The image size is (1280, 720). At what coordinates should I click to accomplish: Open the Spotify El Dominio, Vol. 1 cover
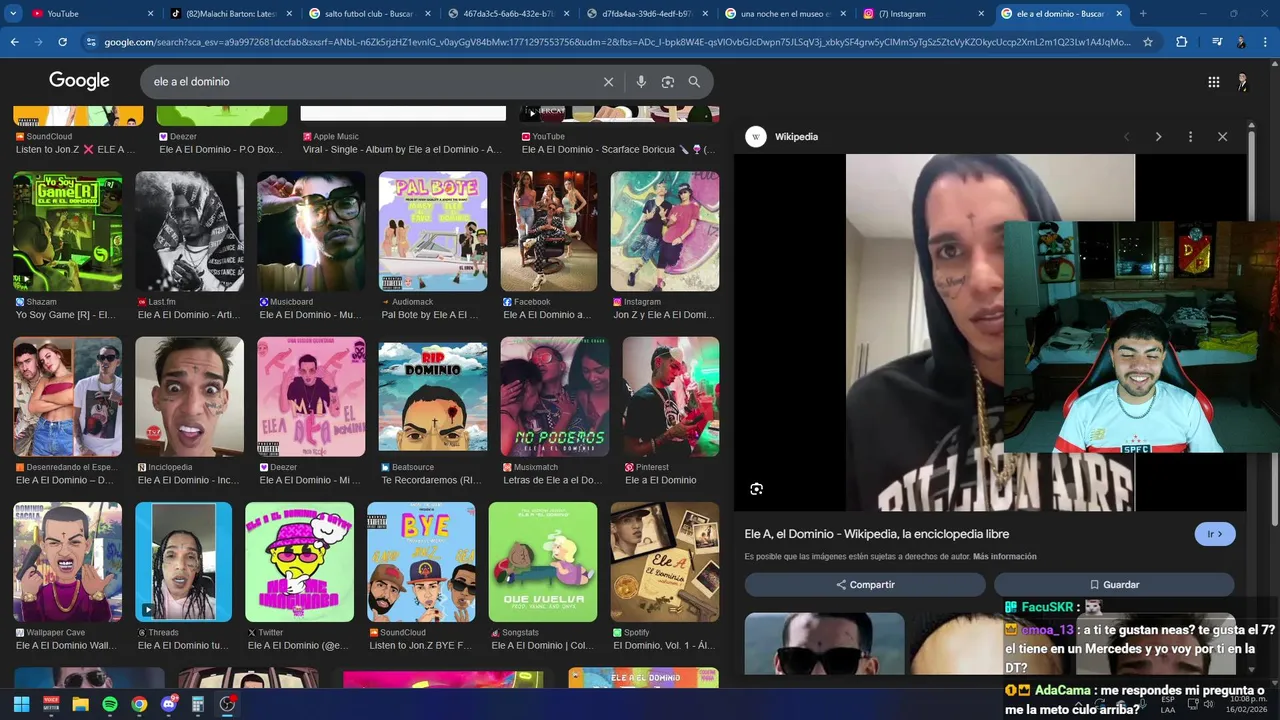(665, 562)
